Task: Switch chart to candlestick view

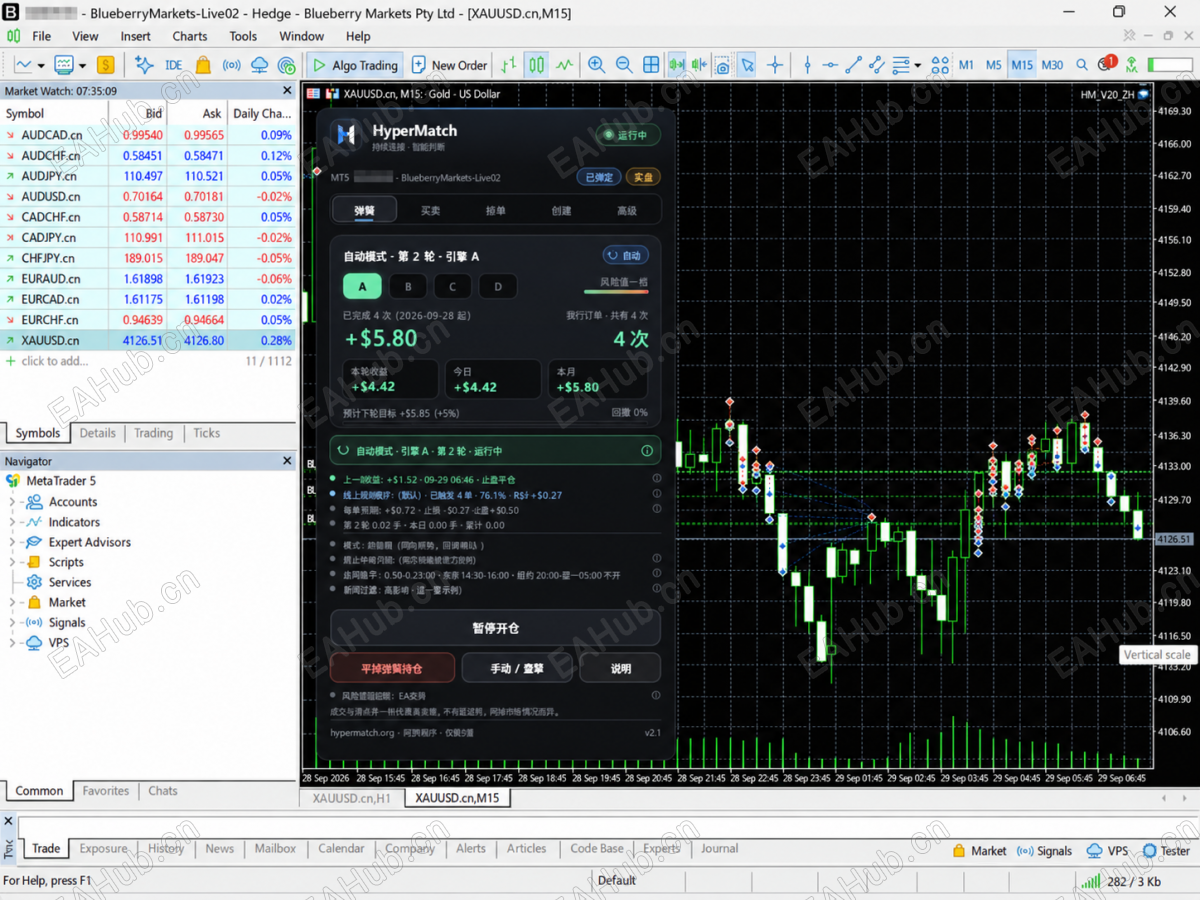Action: [537, 65]
